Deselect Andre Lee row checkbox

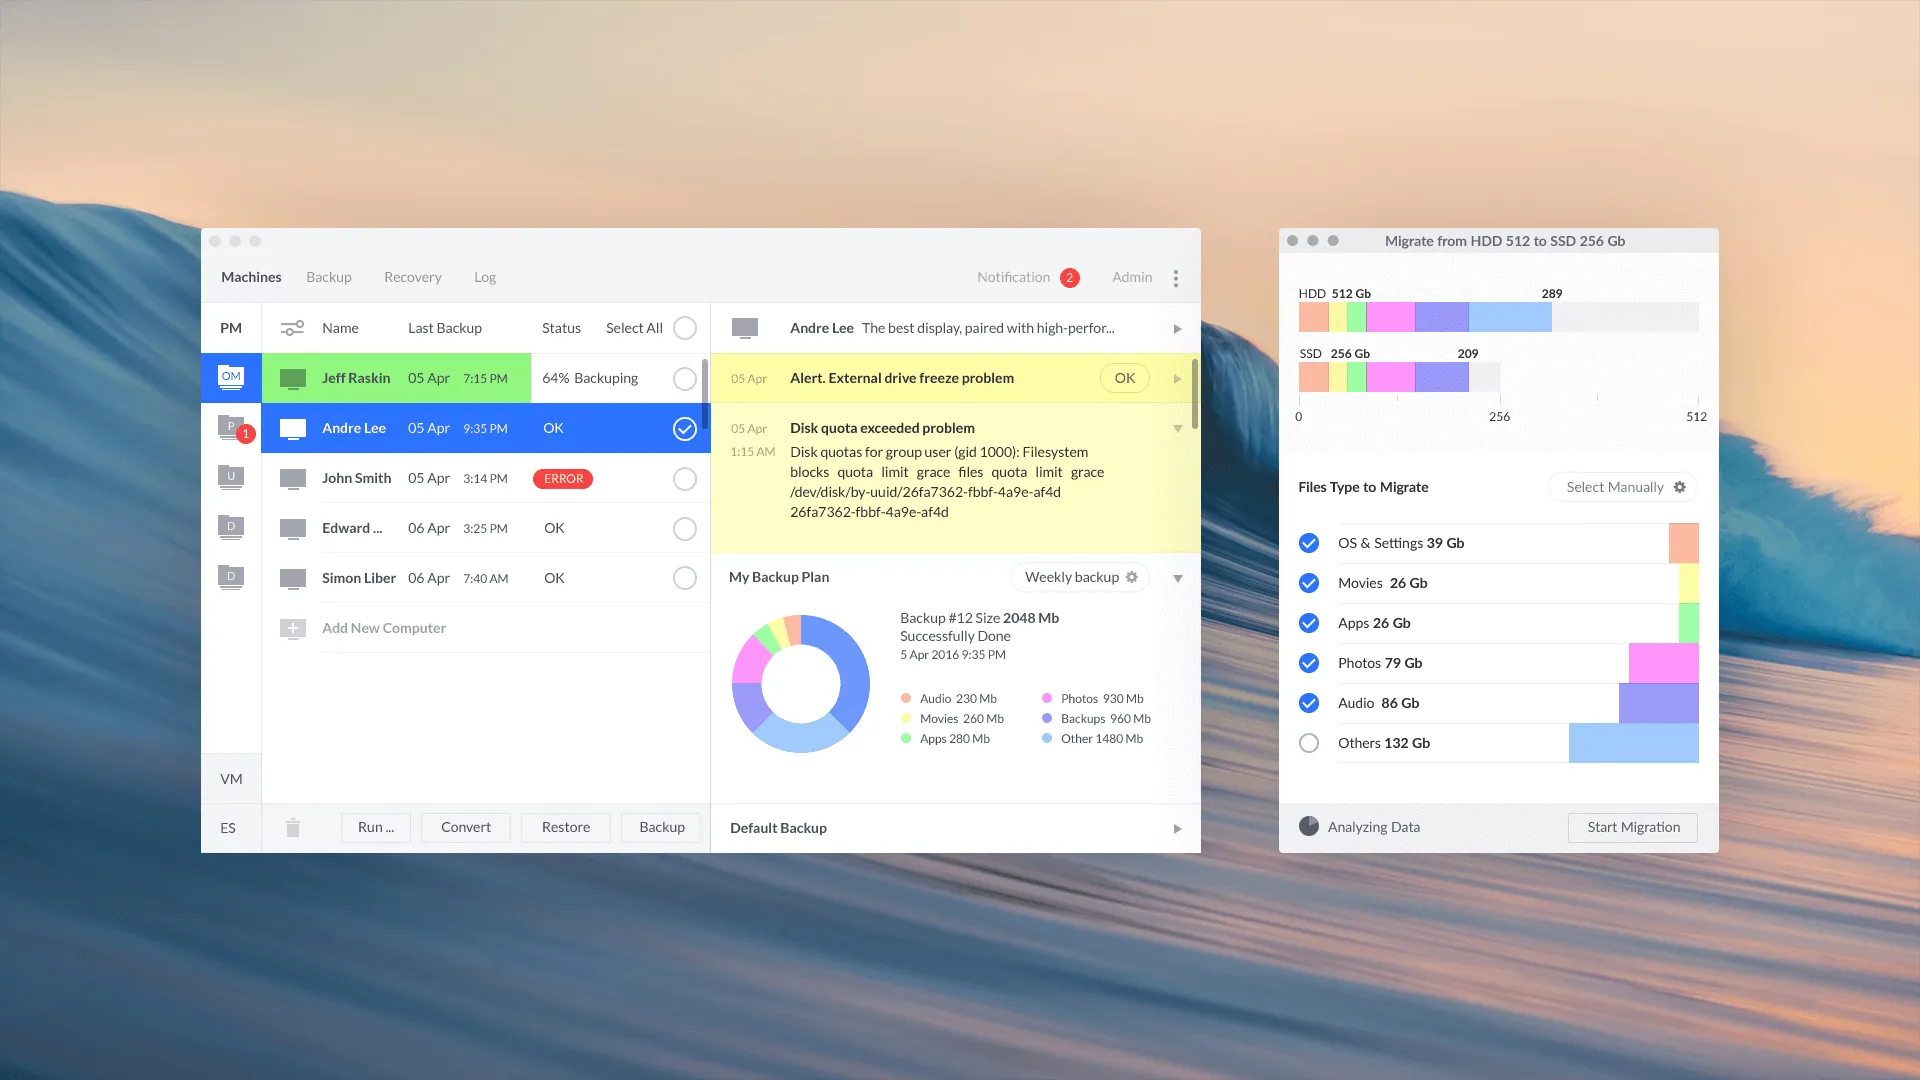[x=685, y=429]
